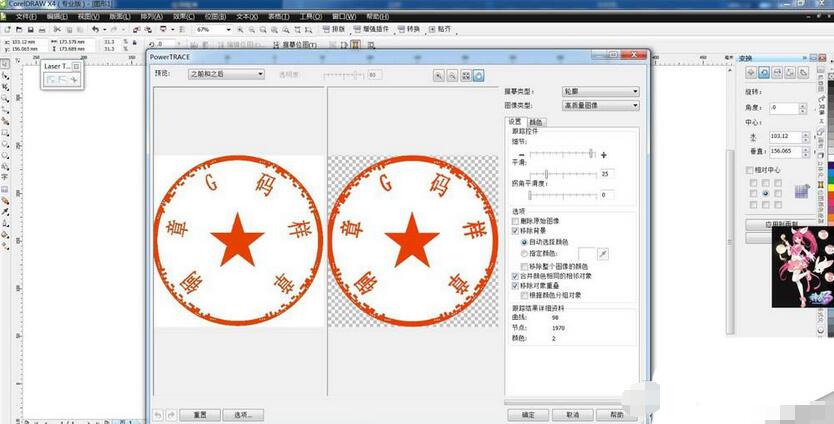Click the zoom in magnifier in PowerTRACE
This screenshot has width=834, height=424.
coord(439,75)
